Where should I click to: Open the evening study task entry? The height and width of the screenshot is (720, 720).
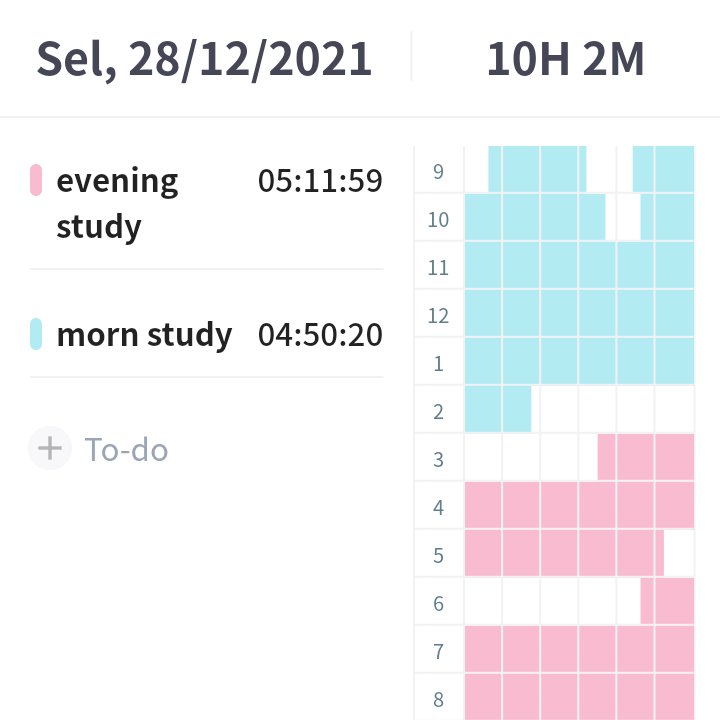pos(207,203)
